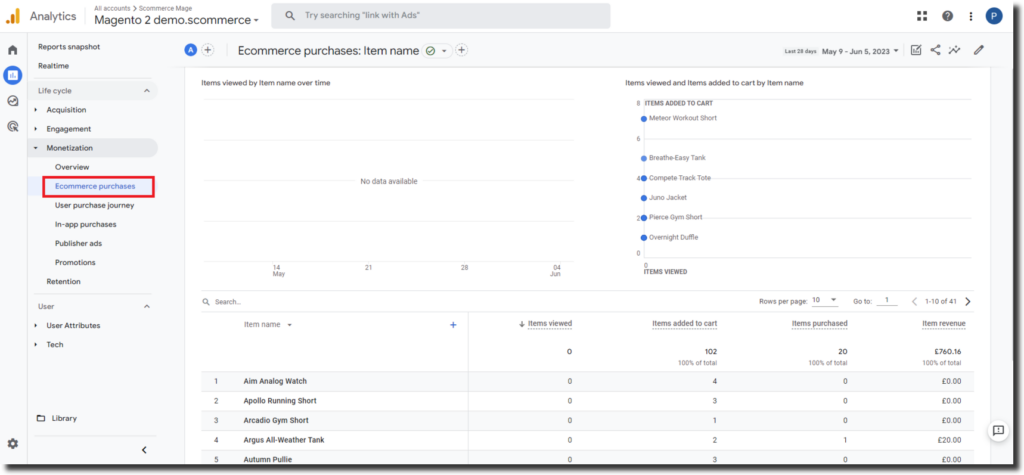Screen dimensions: 1024x475
Task: Collapse the sidebar navigation arrow
Action: click(x=144, y=450)
